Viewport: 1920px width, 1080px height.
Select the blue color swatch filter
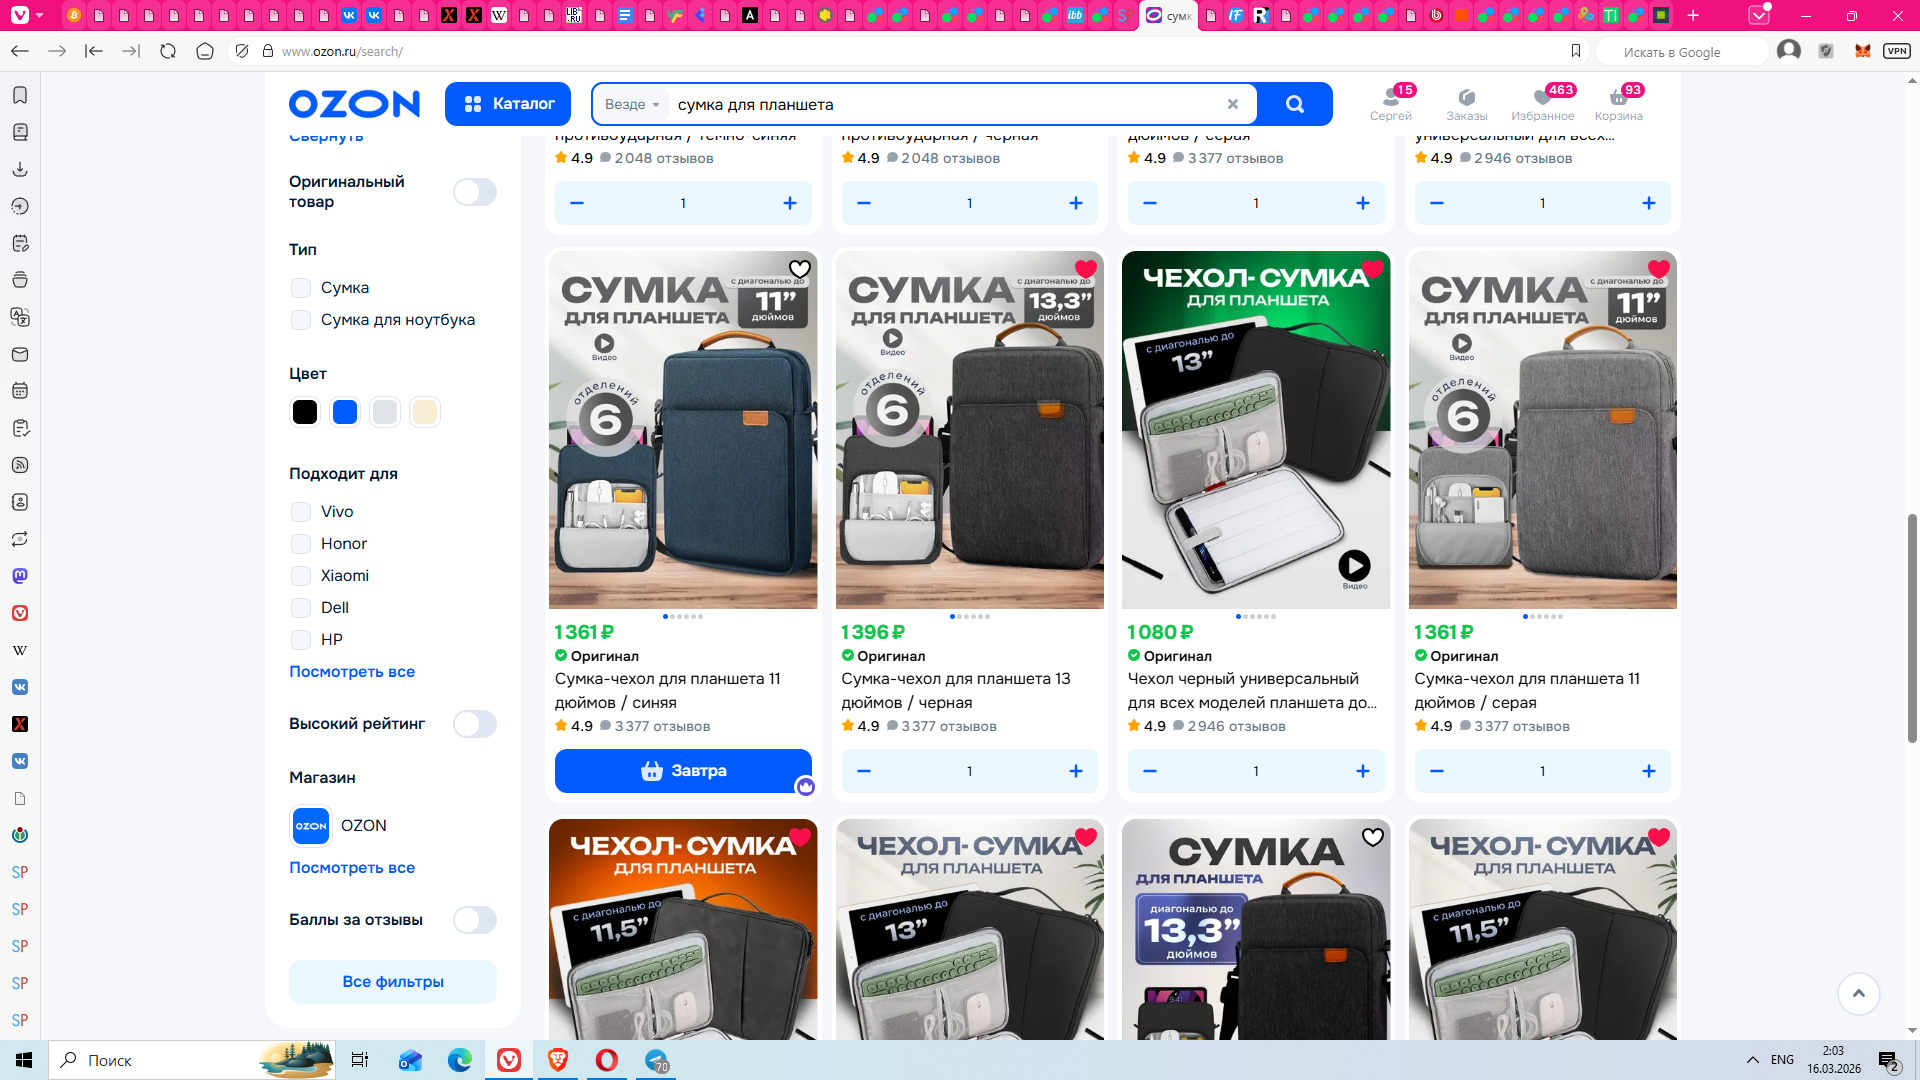[345, 412]
